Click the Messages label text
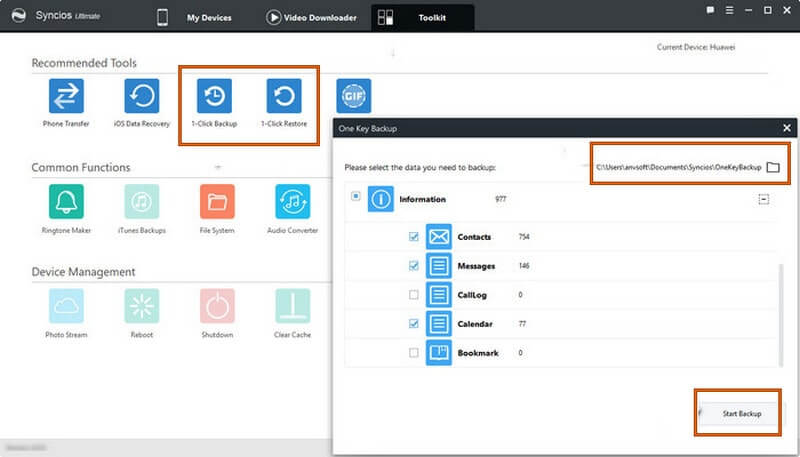The width and height of the screenshot is (800, 457). (x=477, y=266)
